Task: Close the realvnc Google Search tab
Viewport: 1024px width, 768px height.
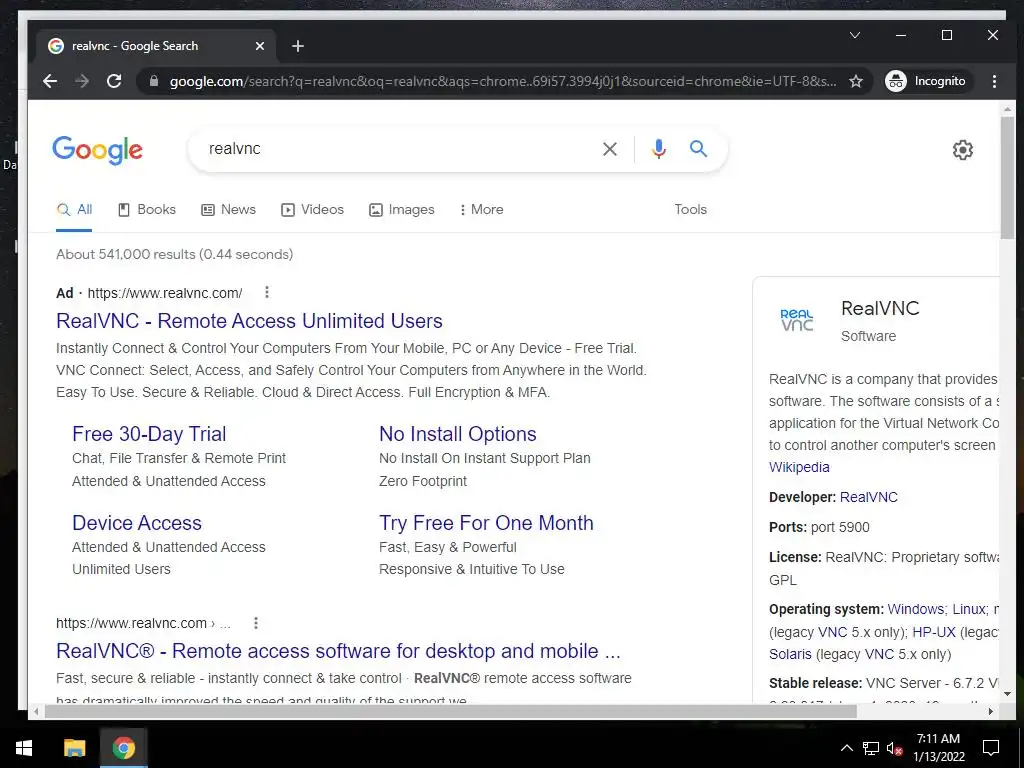Action: [259, 46]
